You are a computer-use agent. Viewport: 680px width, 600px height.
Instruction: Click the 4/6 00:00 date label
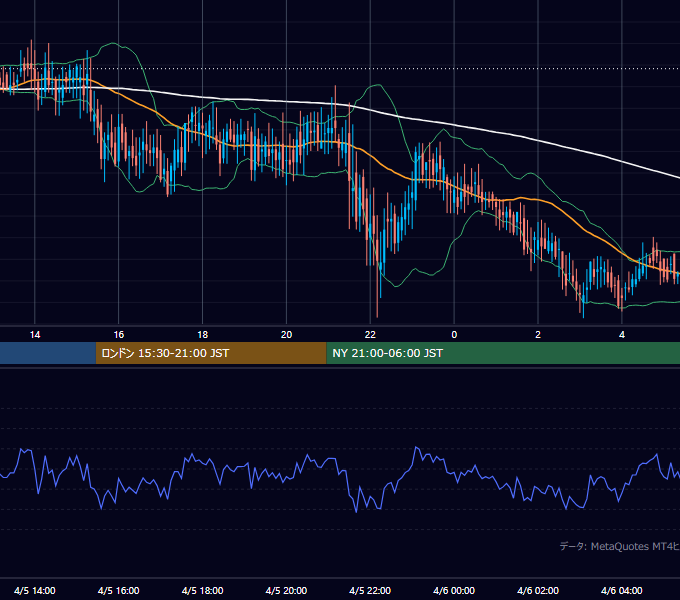point(454,590)
